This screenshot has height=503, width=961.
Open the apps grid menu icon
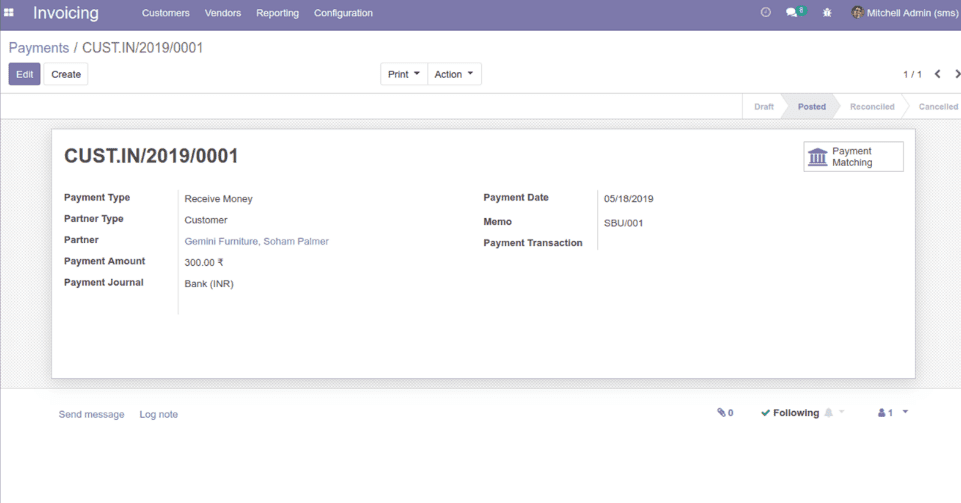coord(9,12)
